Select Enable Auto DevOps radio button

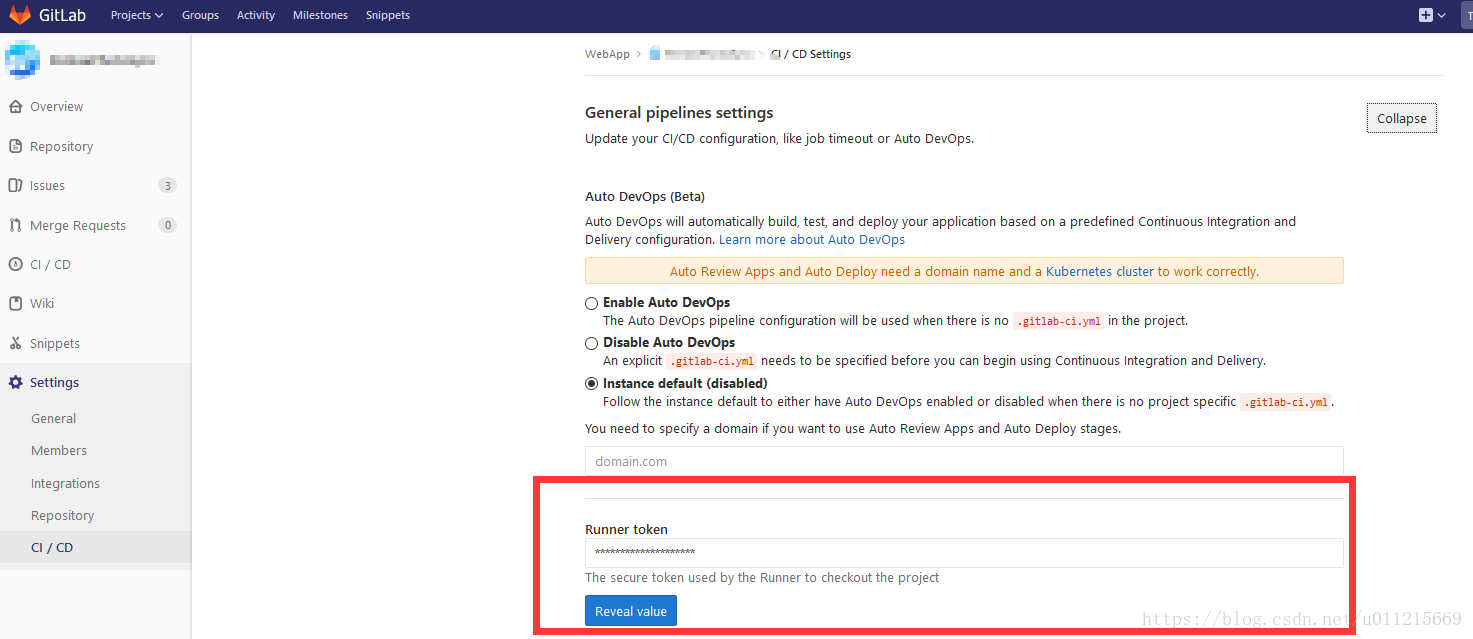click(x=592, y=303)
